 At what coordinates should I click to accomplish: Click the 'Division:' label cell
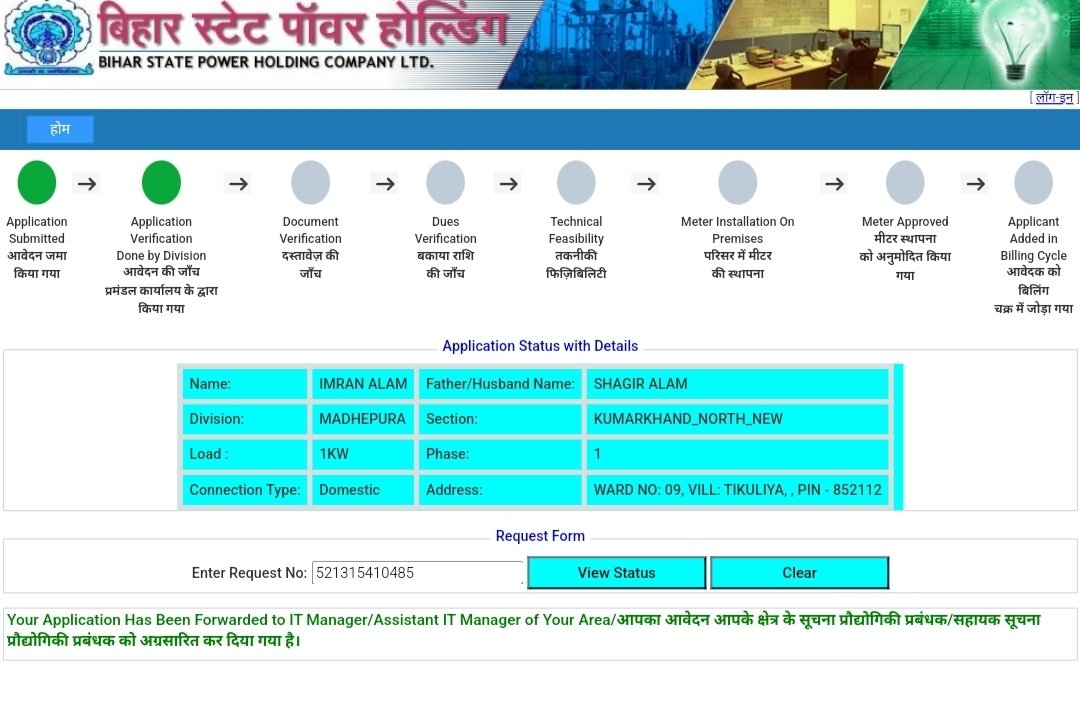click(x=245, y=419)
